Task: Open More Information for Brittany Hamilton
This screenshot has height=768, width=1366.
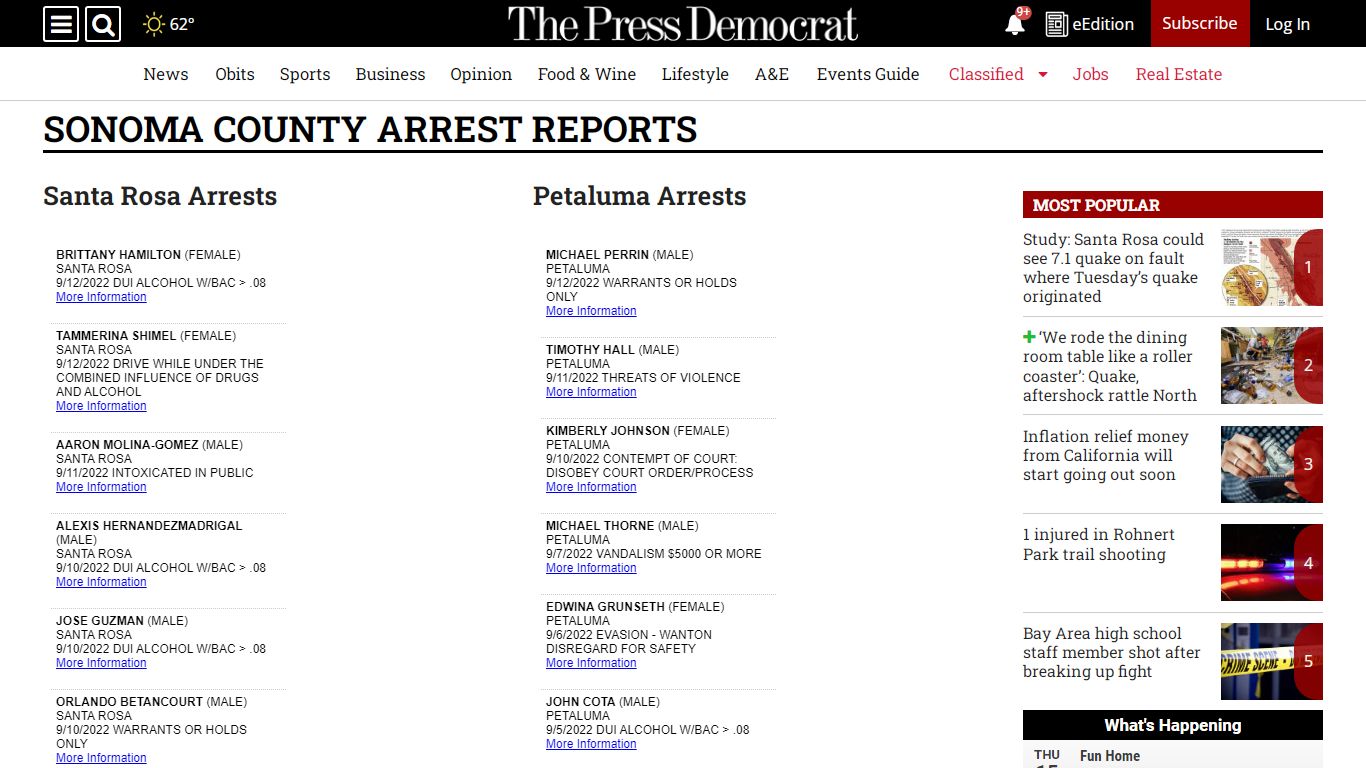Action: [x=101, y=297]
